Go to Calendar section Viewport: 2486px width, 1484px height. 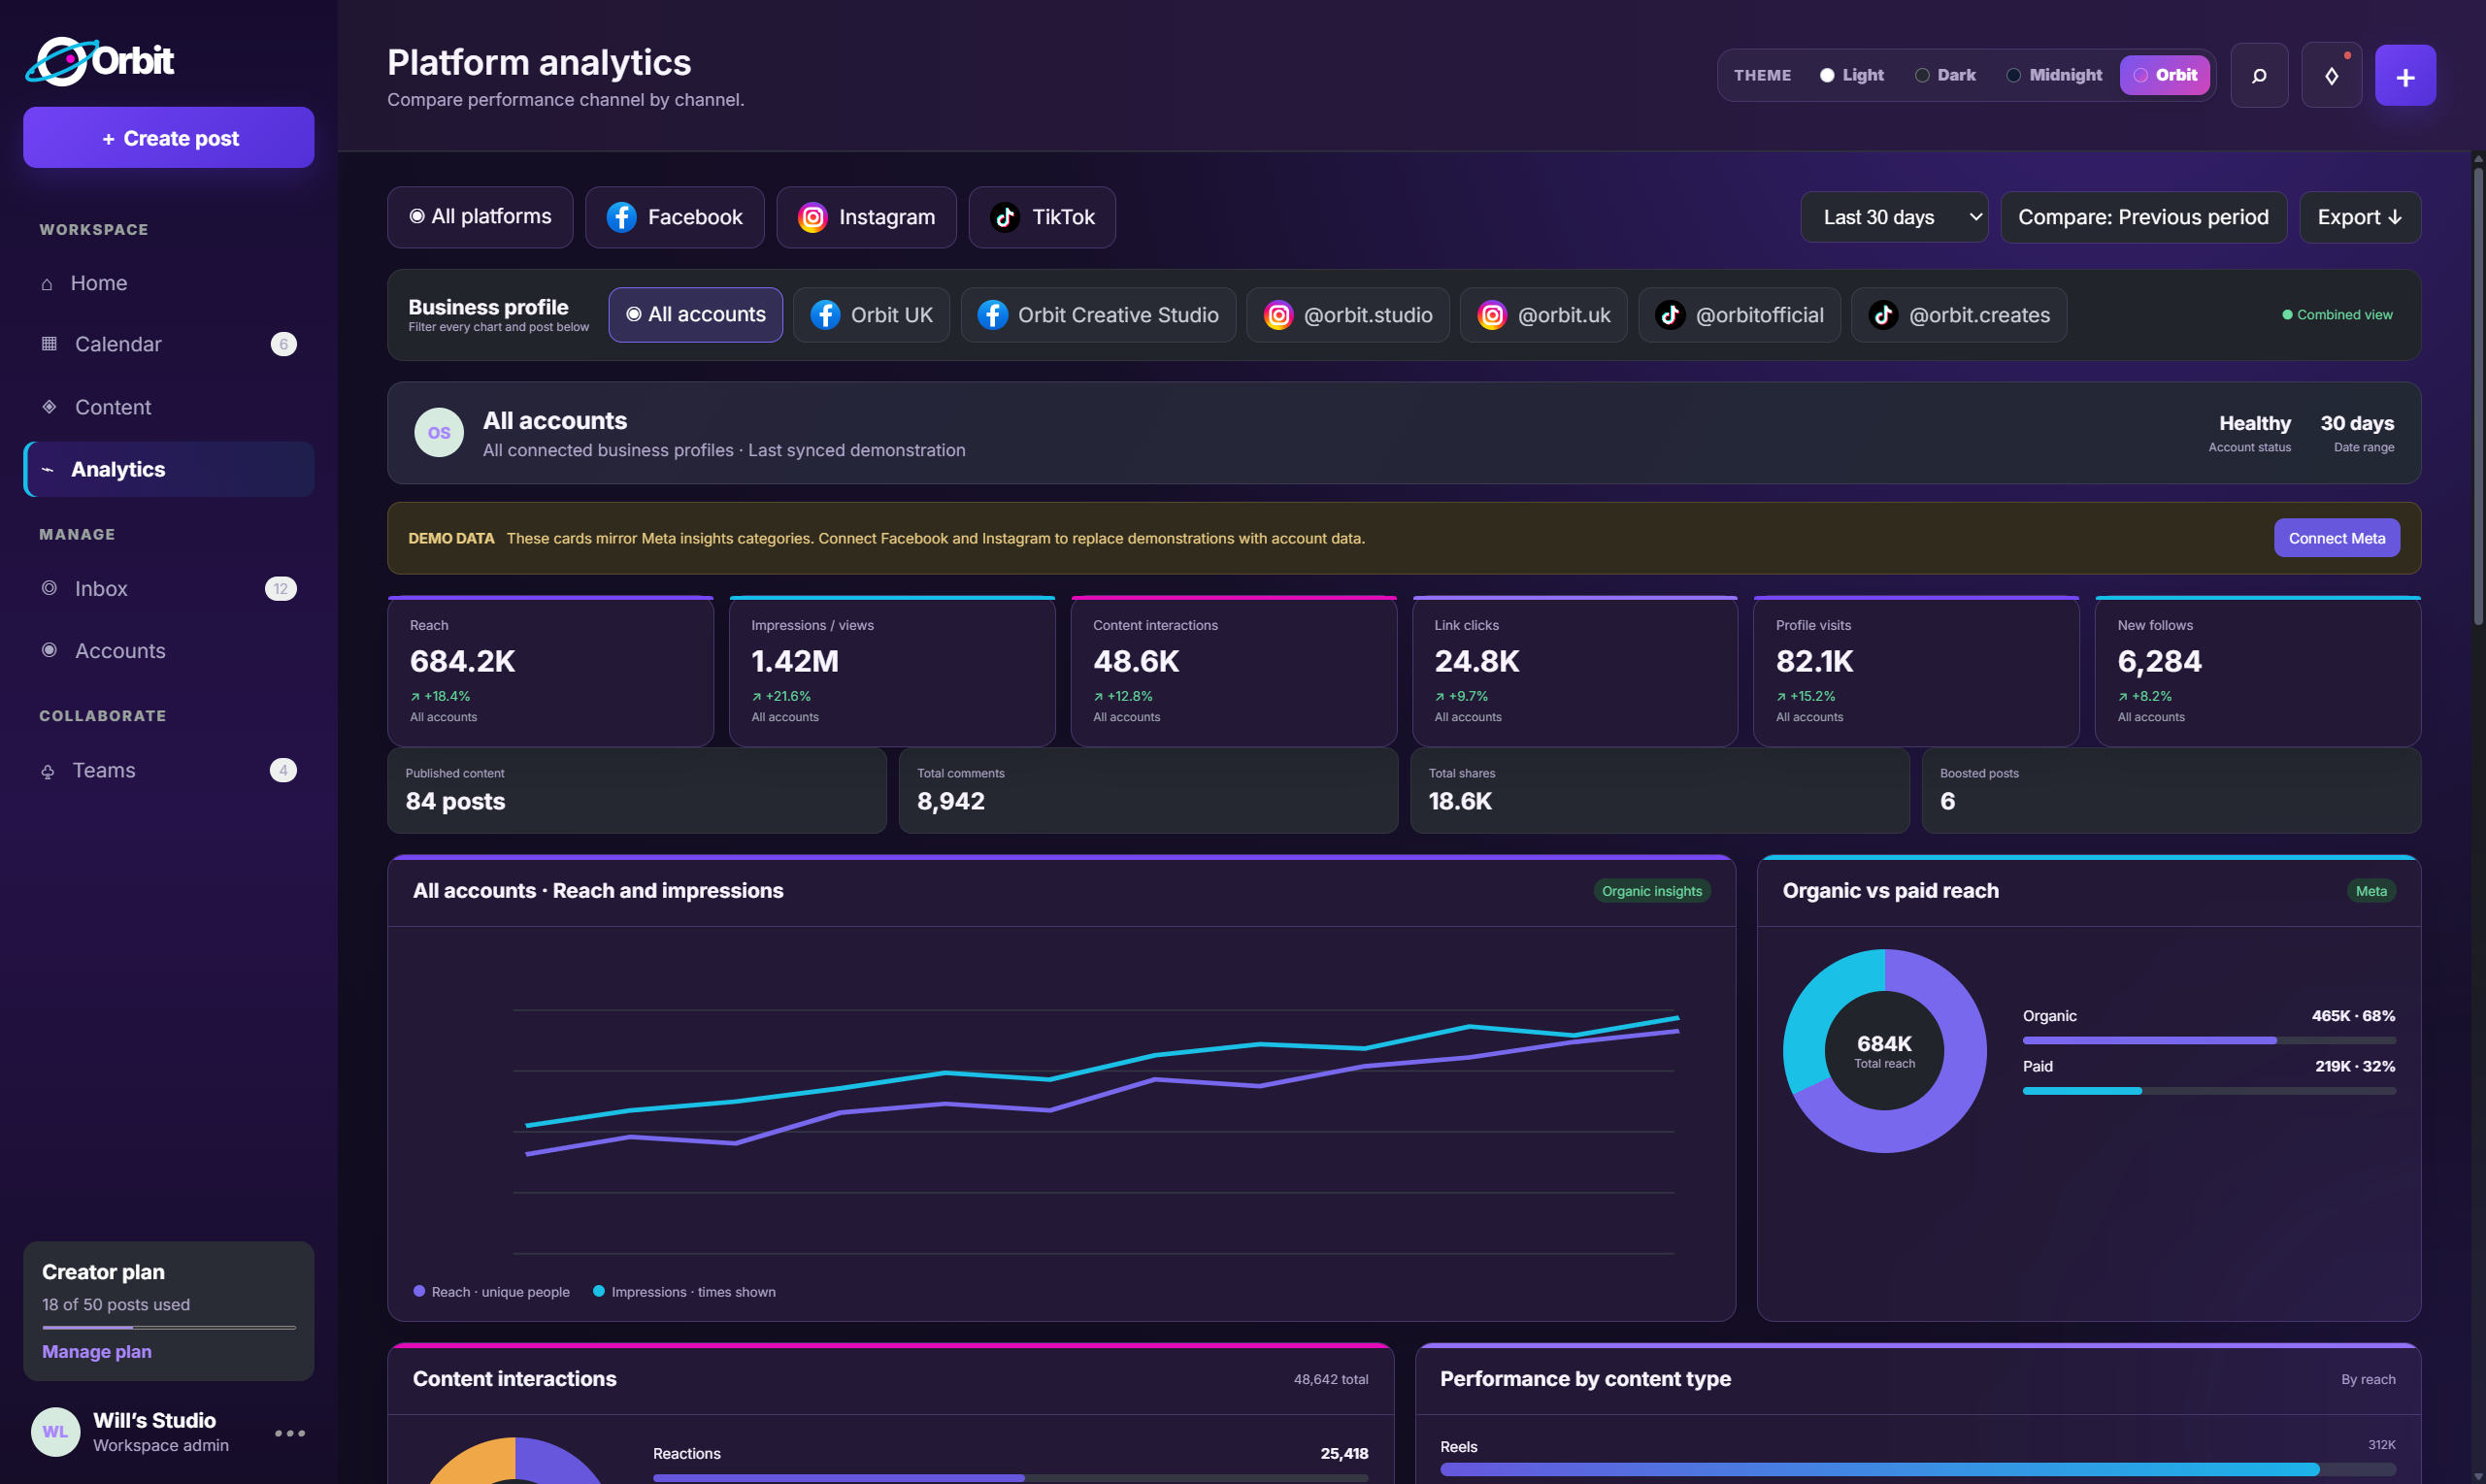(x=169, y=344)
